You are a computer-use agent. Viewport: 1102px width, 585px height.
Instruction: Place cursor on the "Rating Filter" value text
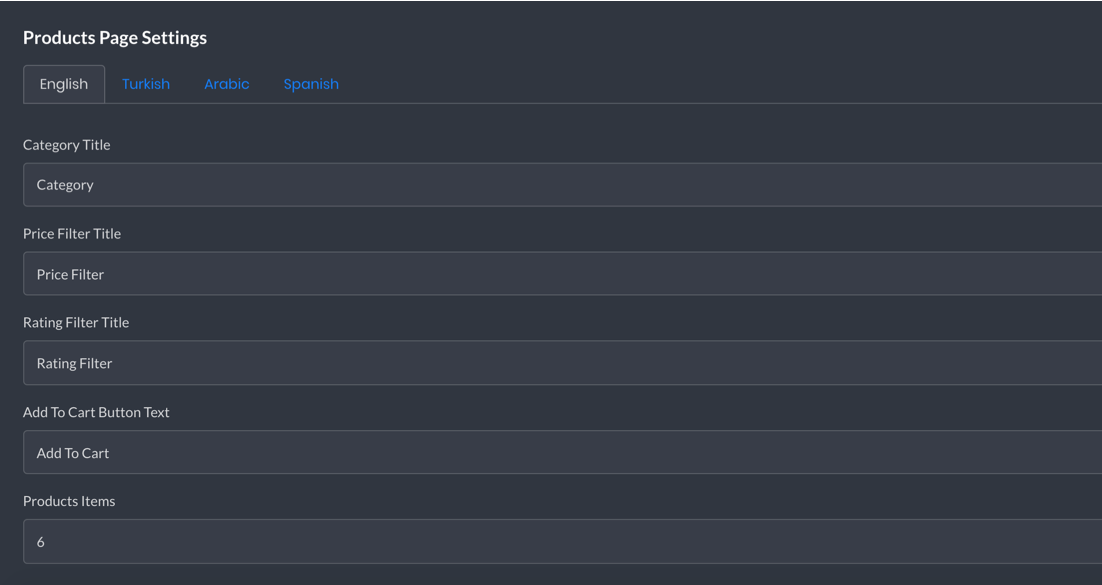(74, 364)
